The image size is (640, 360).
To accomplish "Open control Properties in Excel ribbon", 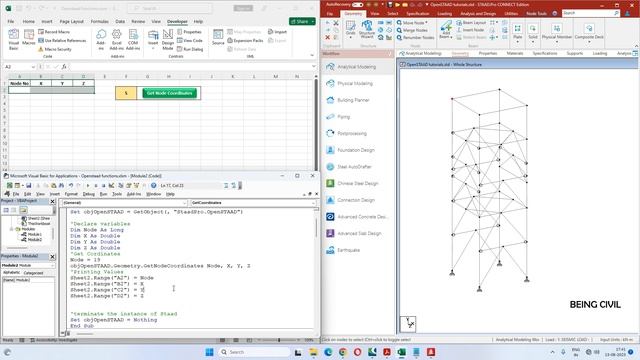I will click(189, 32).
